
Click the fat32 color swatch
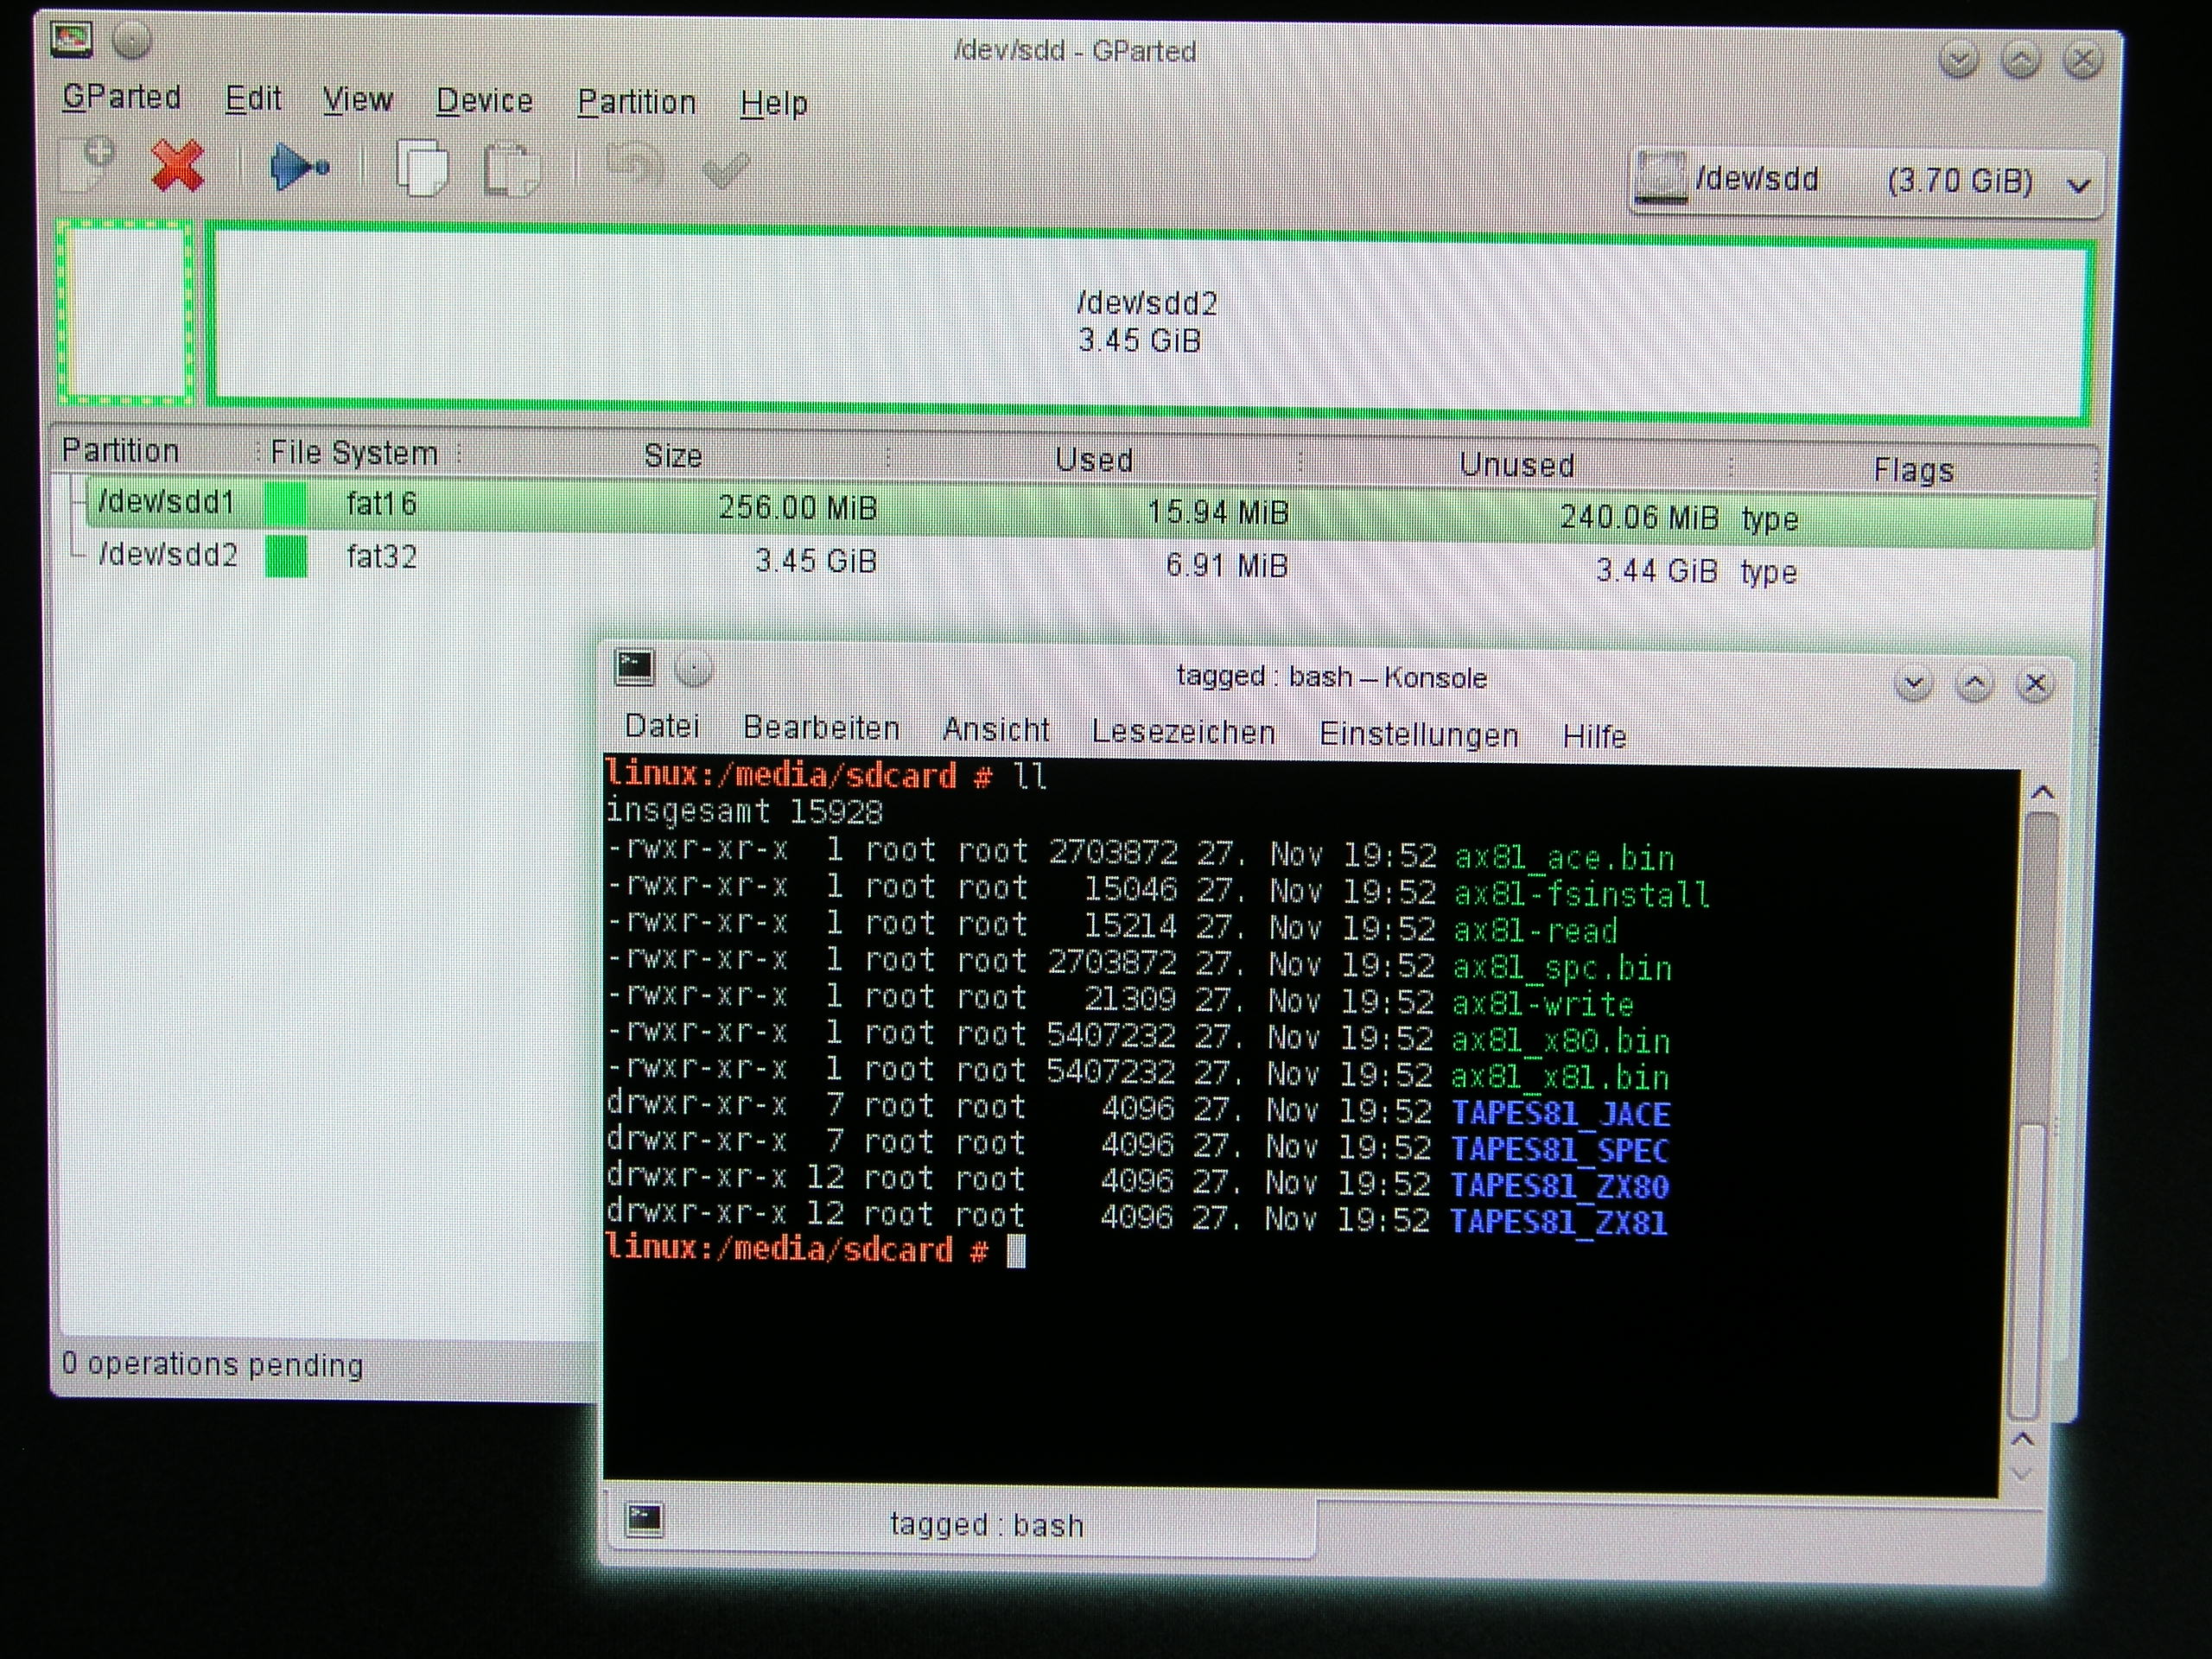pyautogui.click(x=286, y=557)
